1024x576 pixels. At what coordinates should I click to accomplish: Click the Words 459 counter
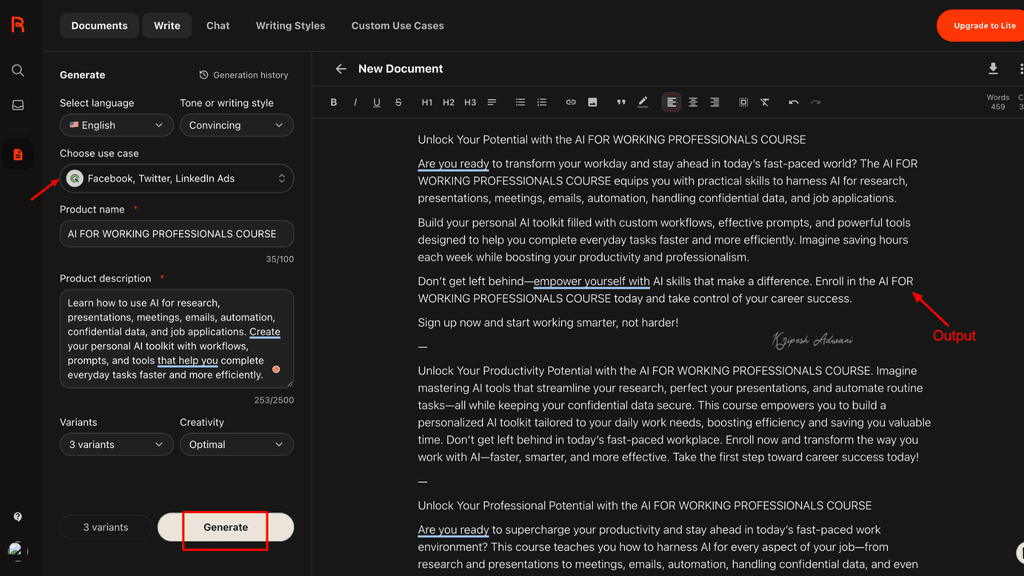[997, 102]
